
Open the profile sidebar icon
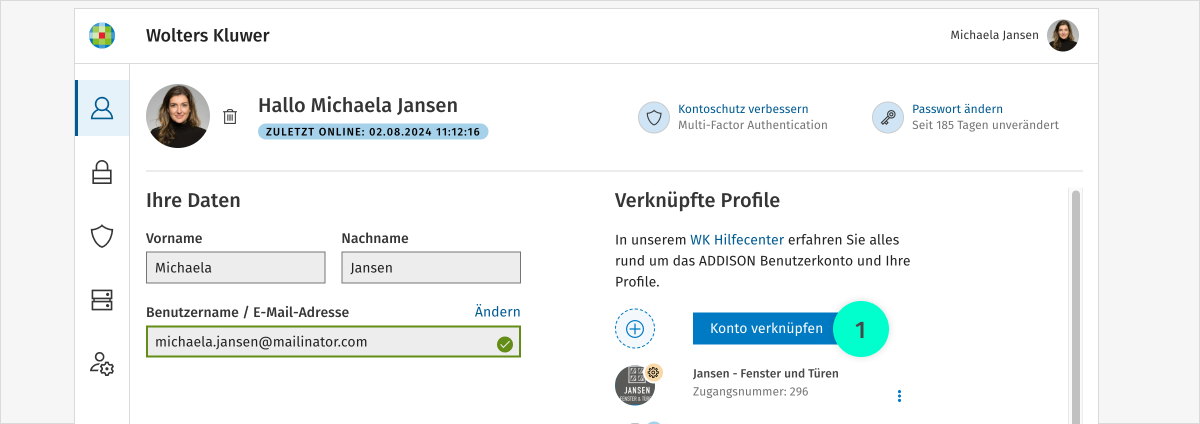pyautogui.click(x=102, y=108)
